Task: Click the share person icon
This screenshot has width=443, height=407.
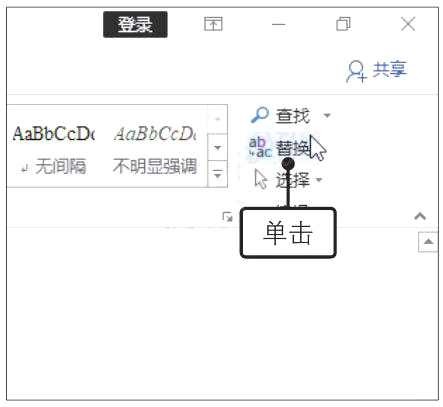Action: tap(356, 71)
